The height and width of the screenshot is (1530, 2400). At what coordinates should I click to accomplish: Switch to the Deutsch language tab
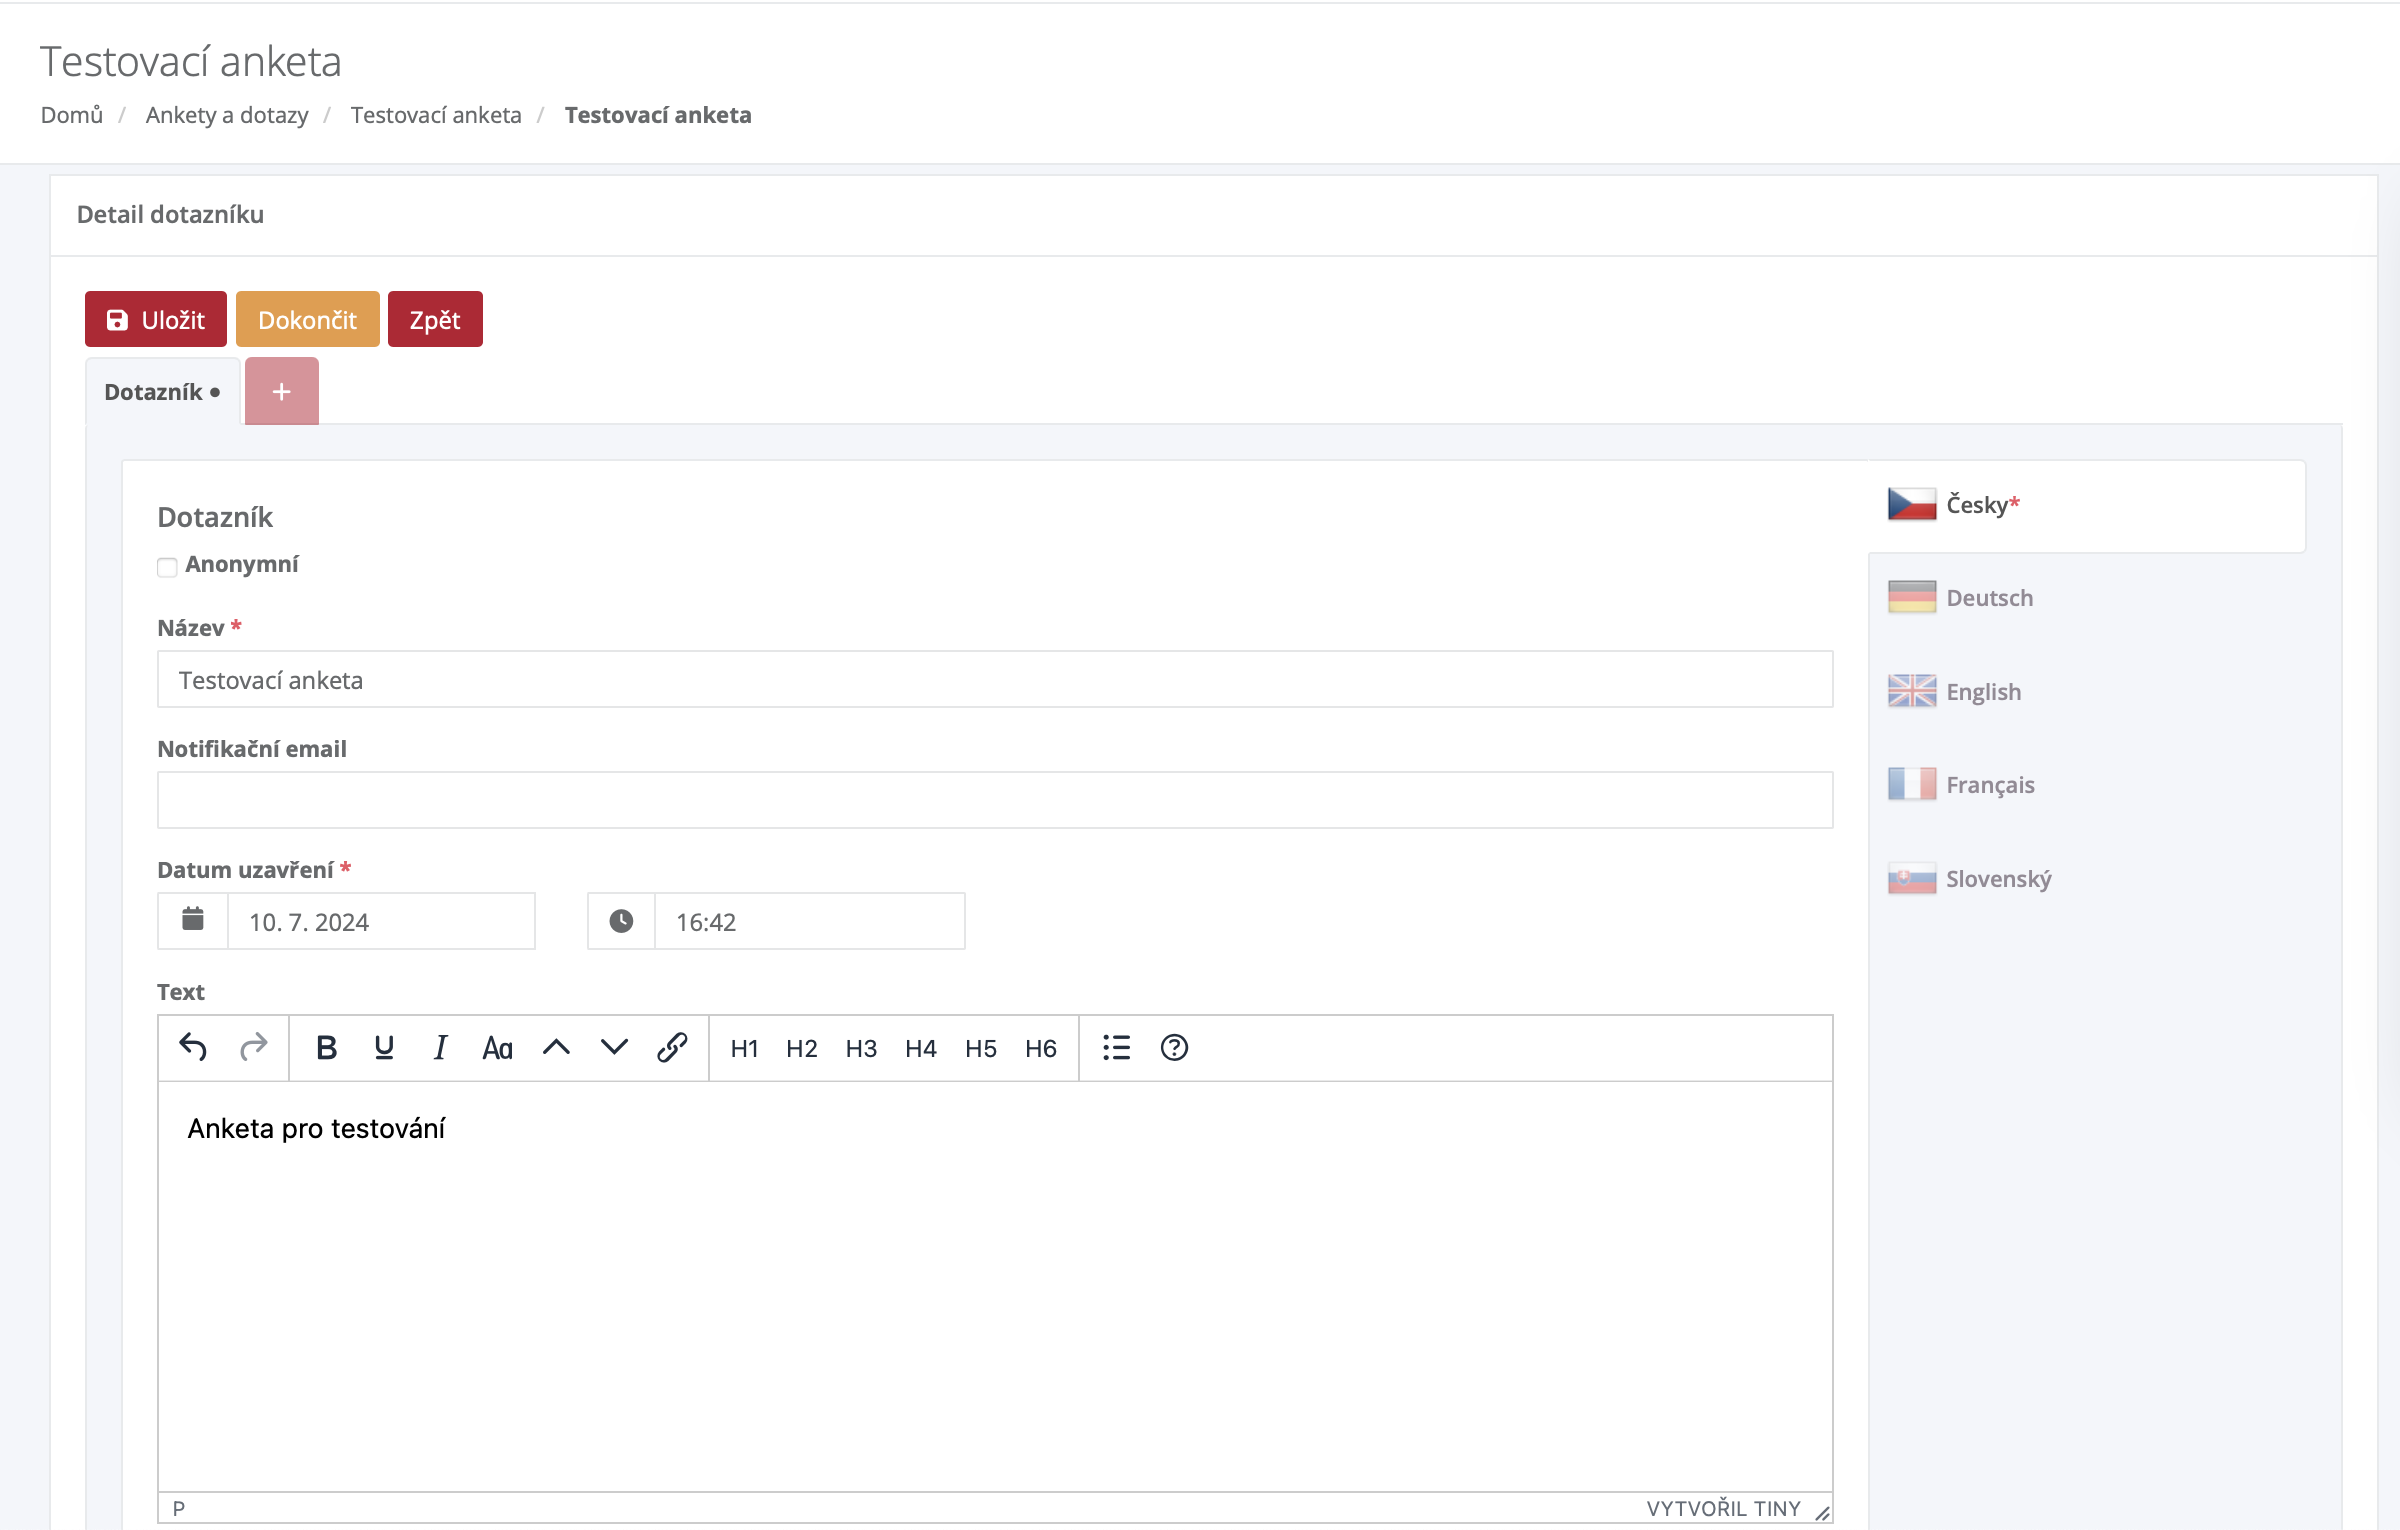[x=1989, y=597]
